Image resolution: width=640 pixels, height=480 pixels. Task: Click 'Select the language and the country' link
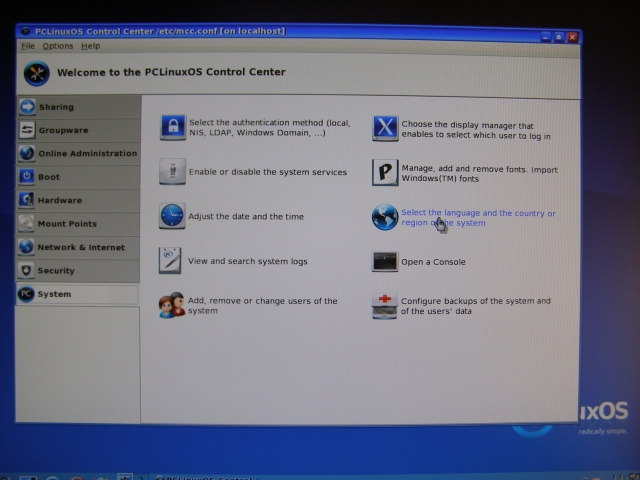[x=478, y=213]
